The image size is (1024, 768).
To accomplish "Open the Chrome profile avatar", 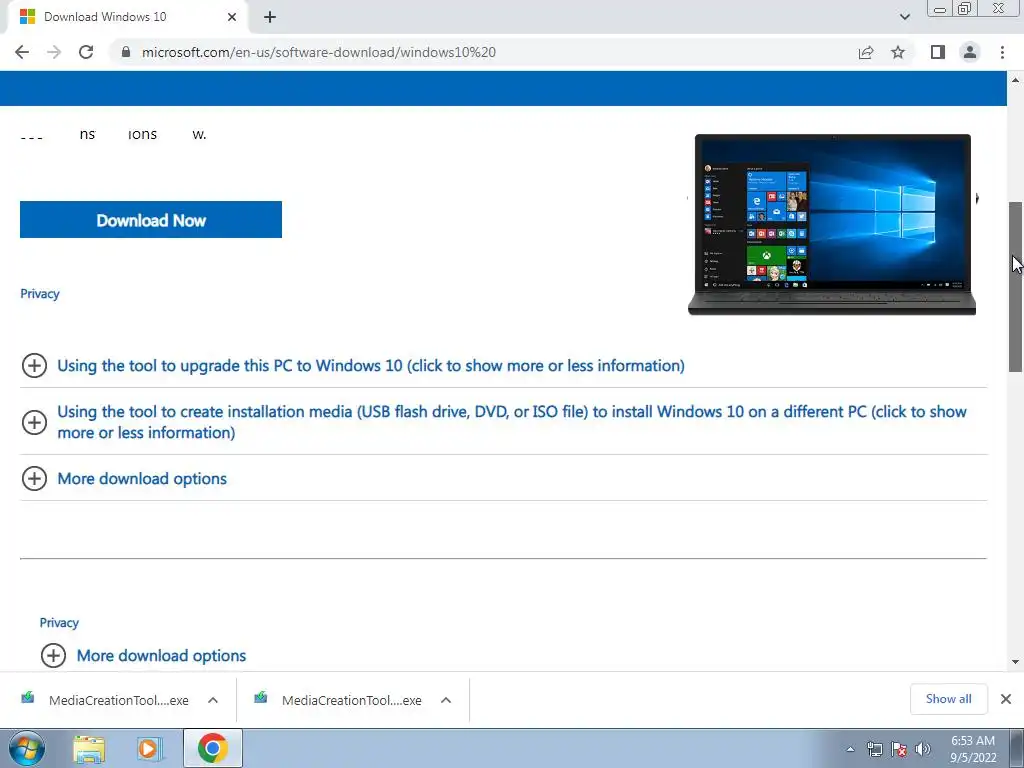I will coord(970,52).
